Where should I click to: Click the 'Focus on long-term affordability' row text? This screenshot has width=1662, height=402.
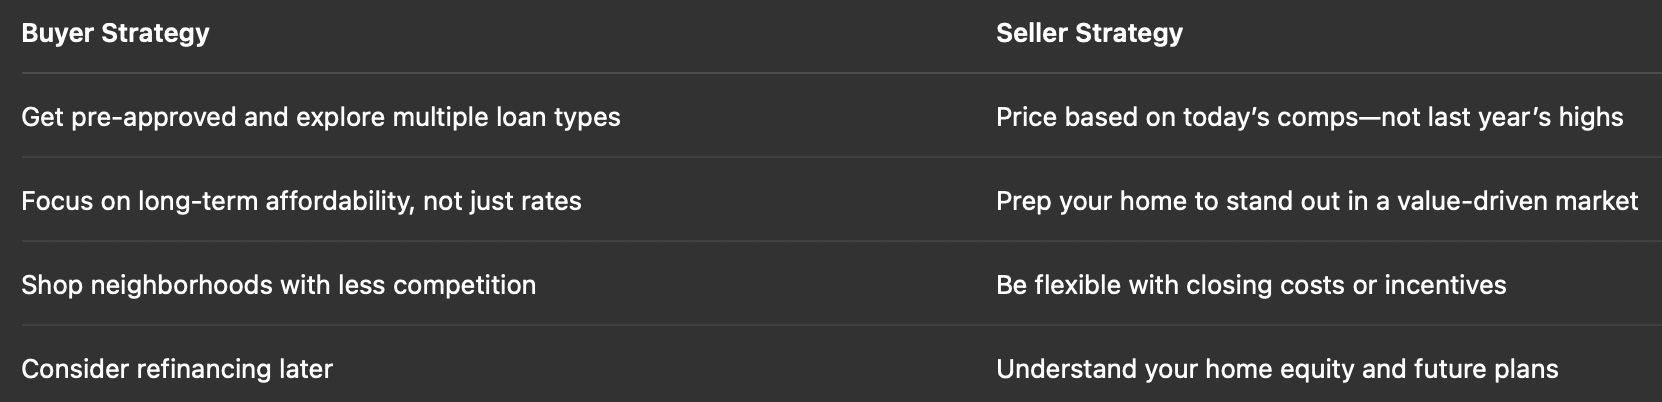pos(301,201)
